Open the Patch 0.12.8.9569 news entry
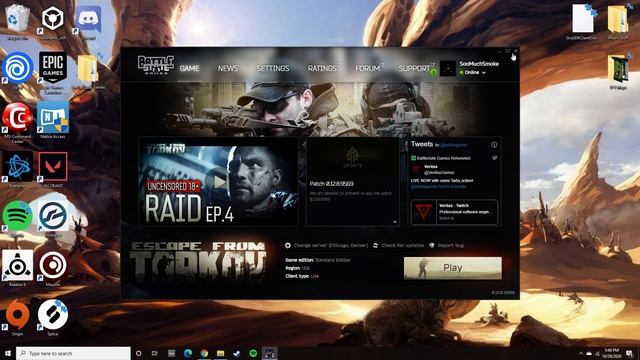Screen dimensions: 640x360 [x=331, y=184]
